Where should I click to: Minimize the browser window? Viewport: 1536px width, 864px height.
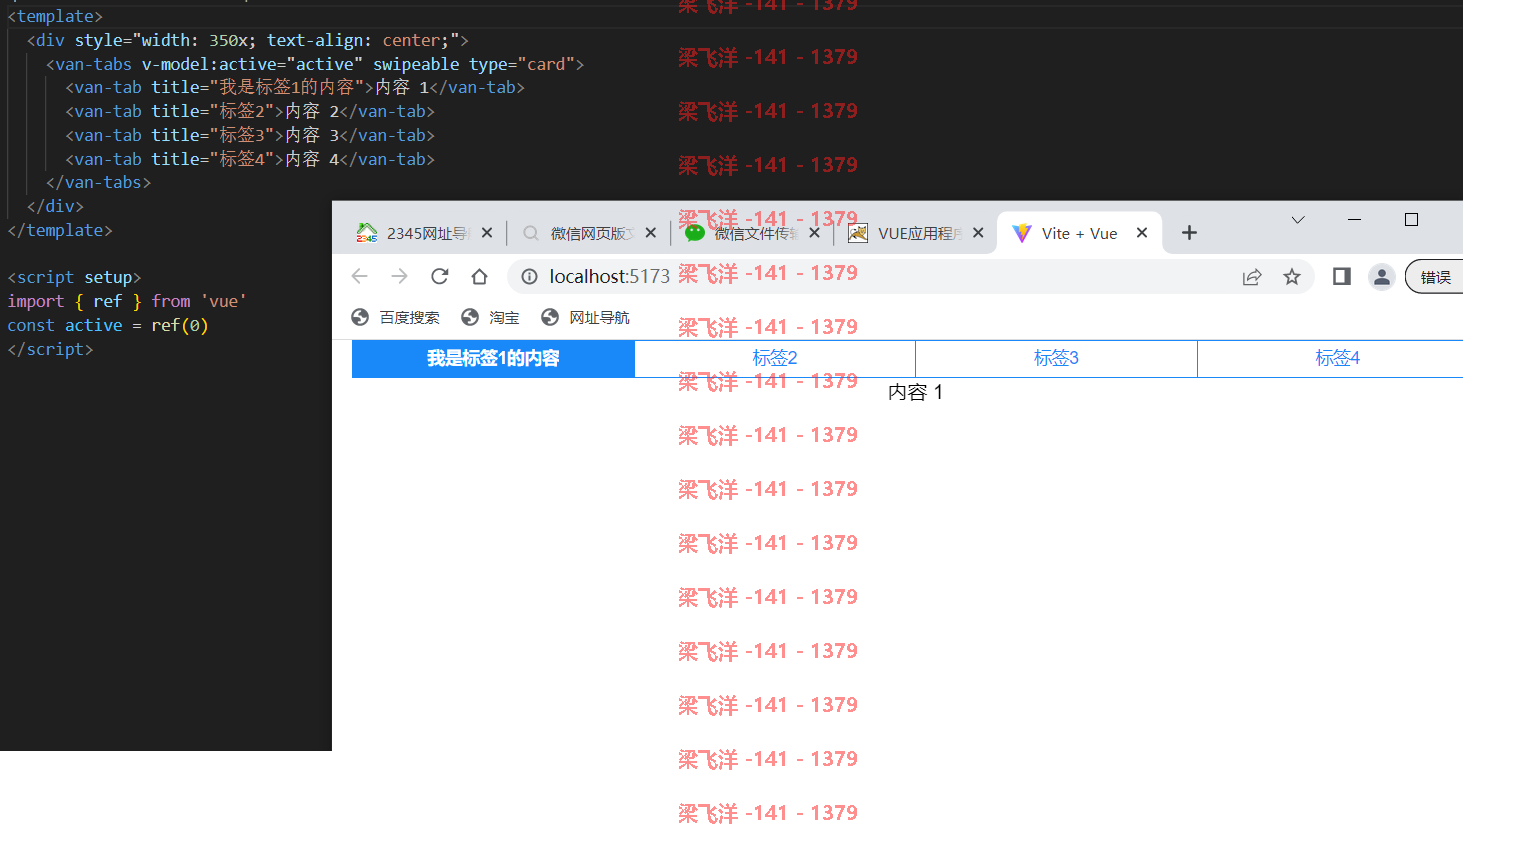pyautogui.click(x=1355, y=220)
